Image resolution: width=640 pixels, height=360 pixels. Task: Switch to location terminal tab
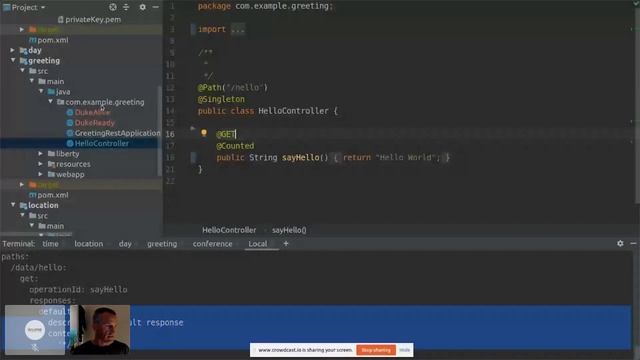pyautogui.click(x=89, y=244)
